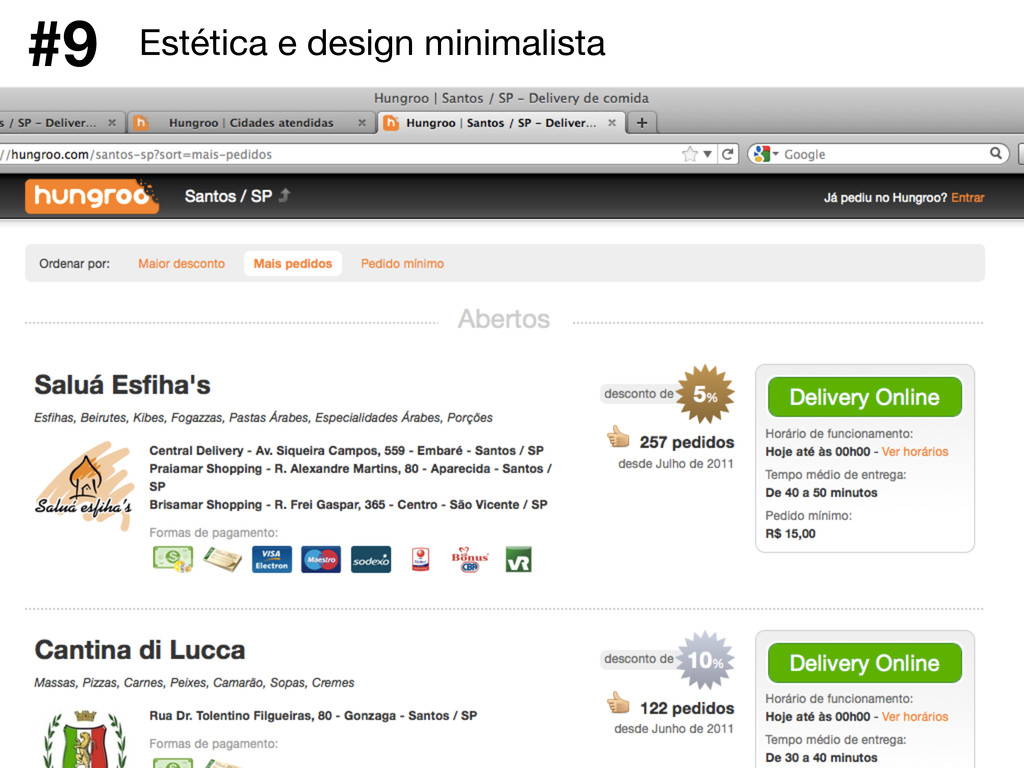This screenshot has width=1024, height=768.
Task: Open the Cantina di Lucca restaurant title
Action: point(140,650)
